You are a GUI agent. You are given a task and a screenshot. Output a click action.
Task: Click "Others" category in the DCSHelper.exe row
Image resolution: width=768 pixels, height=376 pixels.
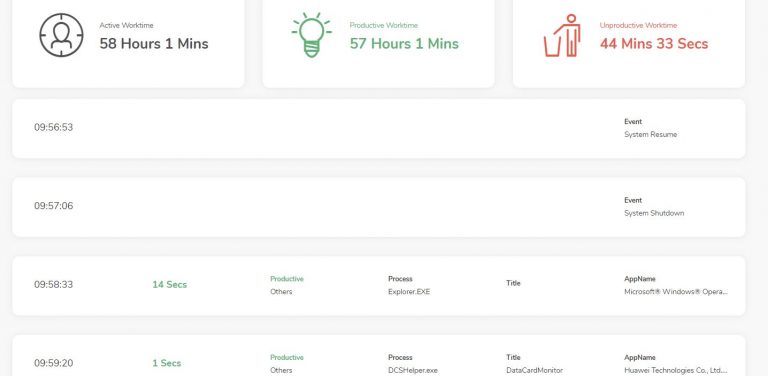coord(281,371)
